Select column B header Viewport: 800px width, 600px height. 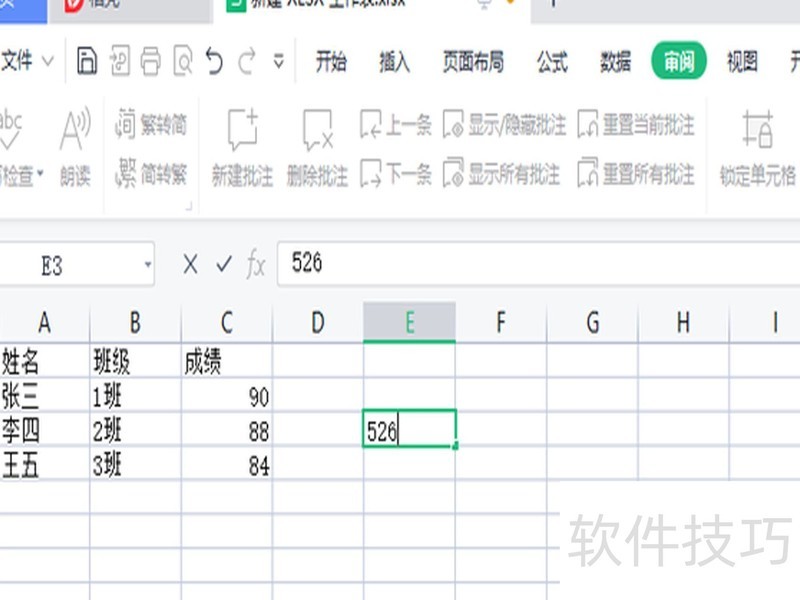(135, 322)
